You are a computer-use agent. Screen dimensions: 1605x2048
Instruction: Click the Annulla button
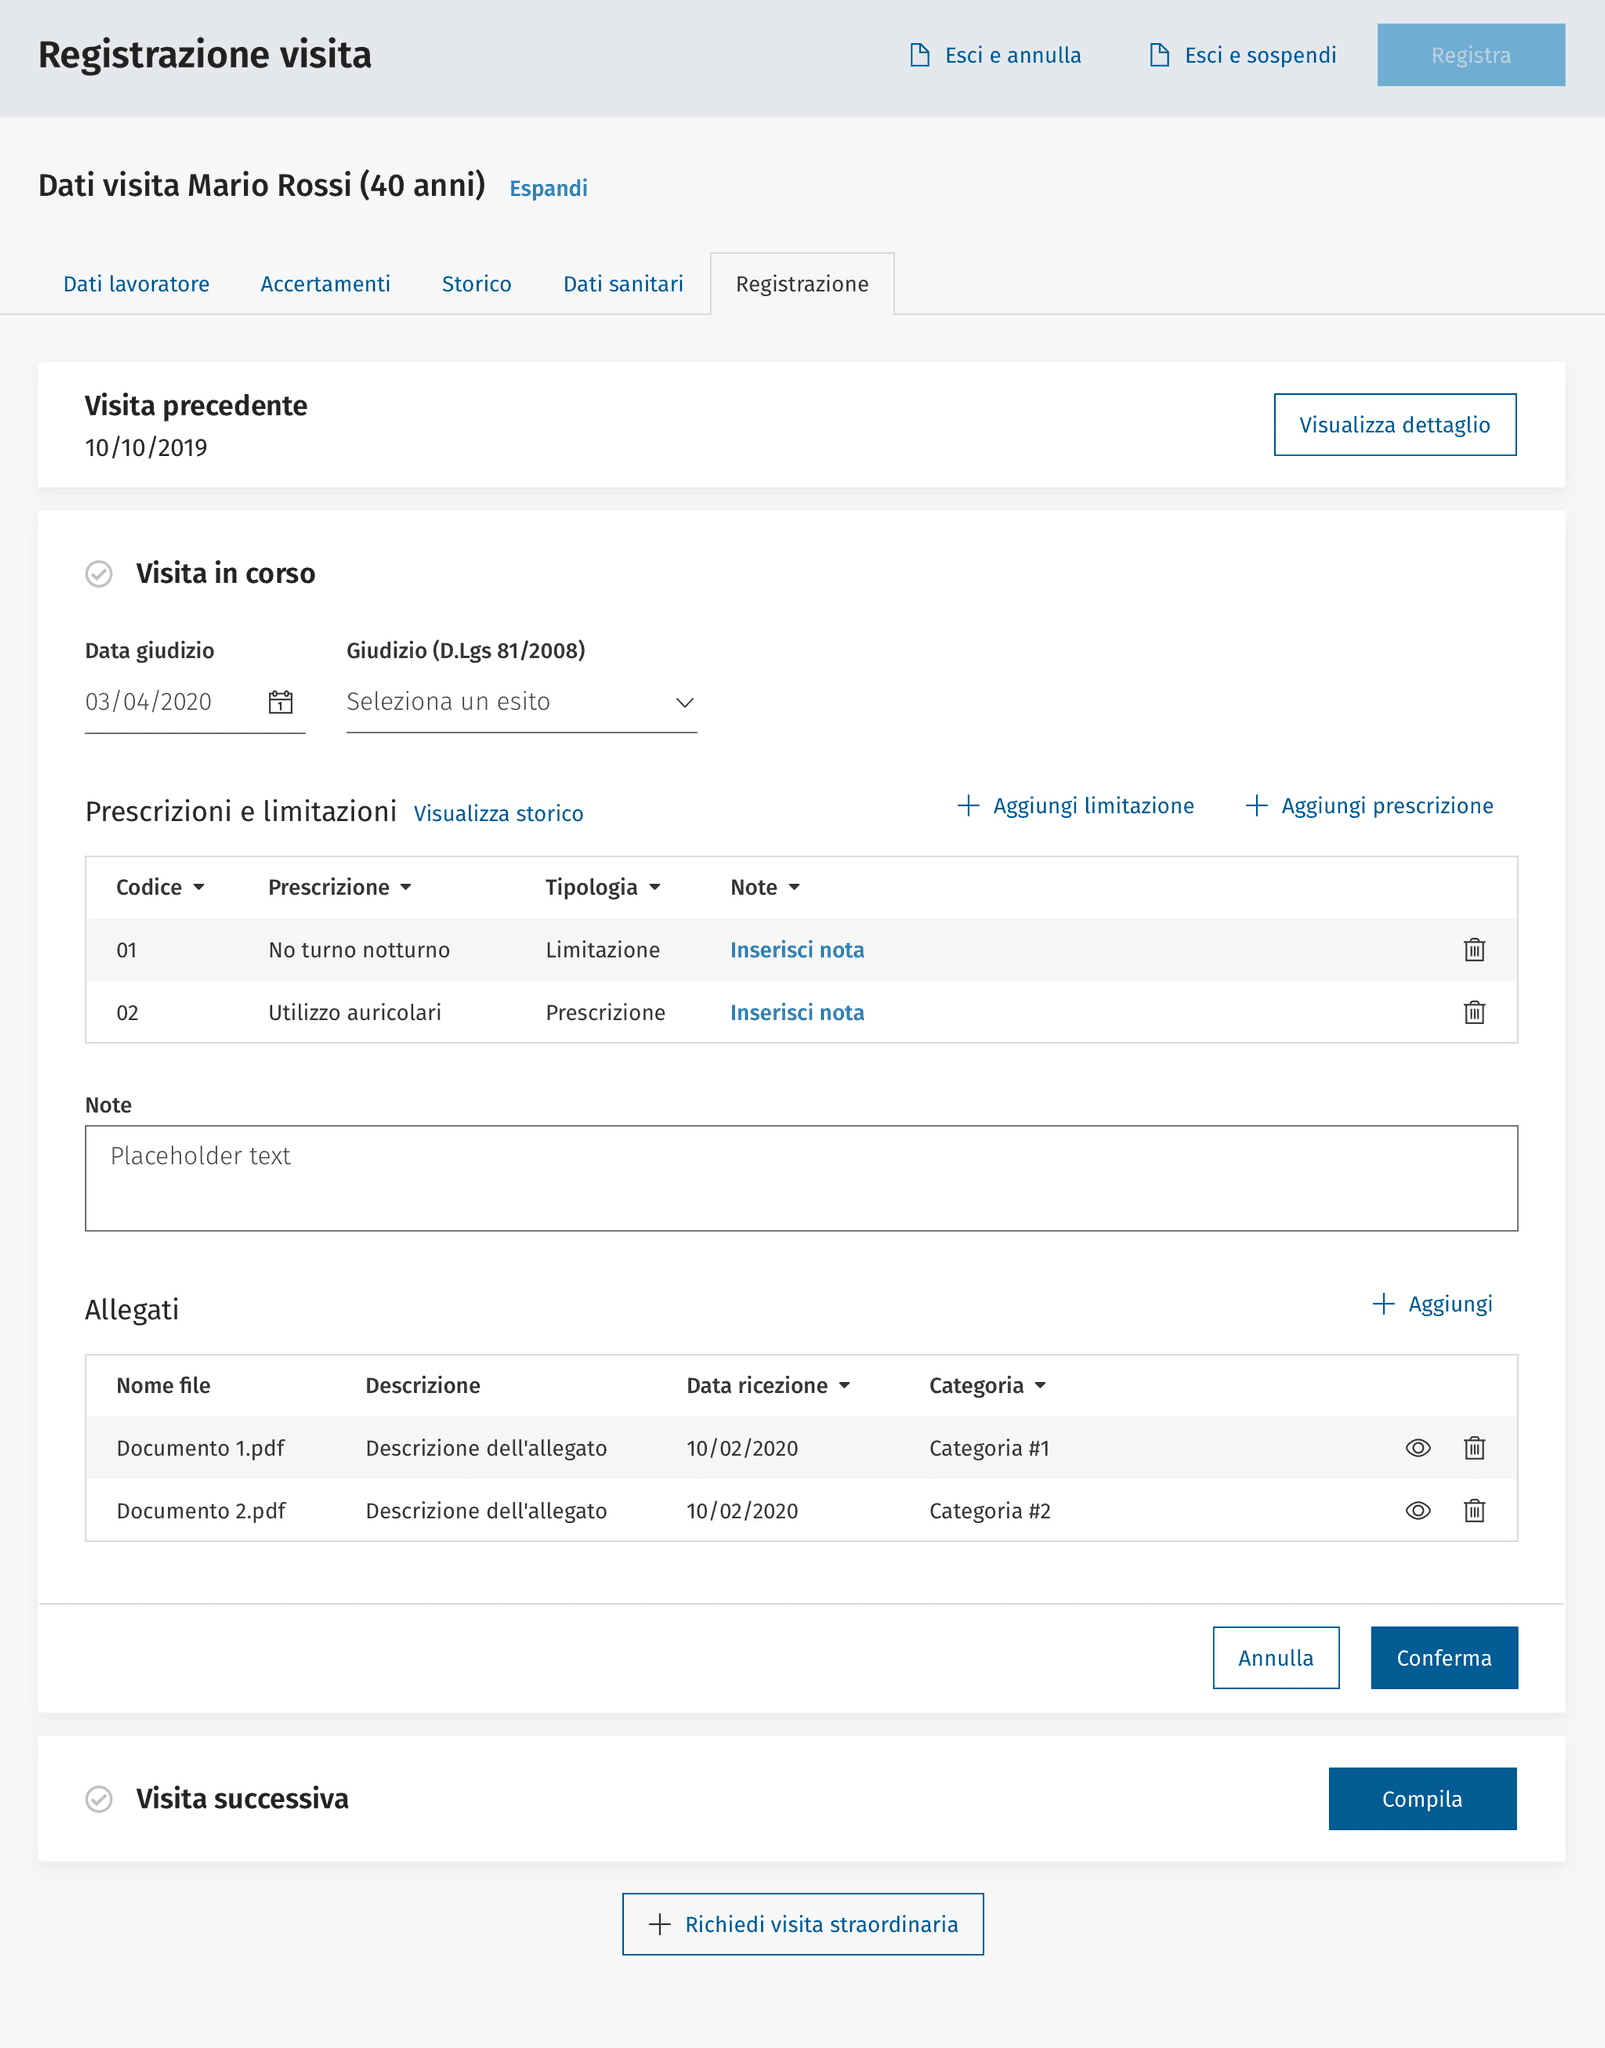pos(1276,1658)
